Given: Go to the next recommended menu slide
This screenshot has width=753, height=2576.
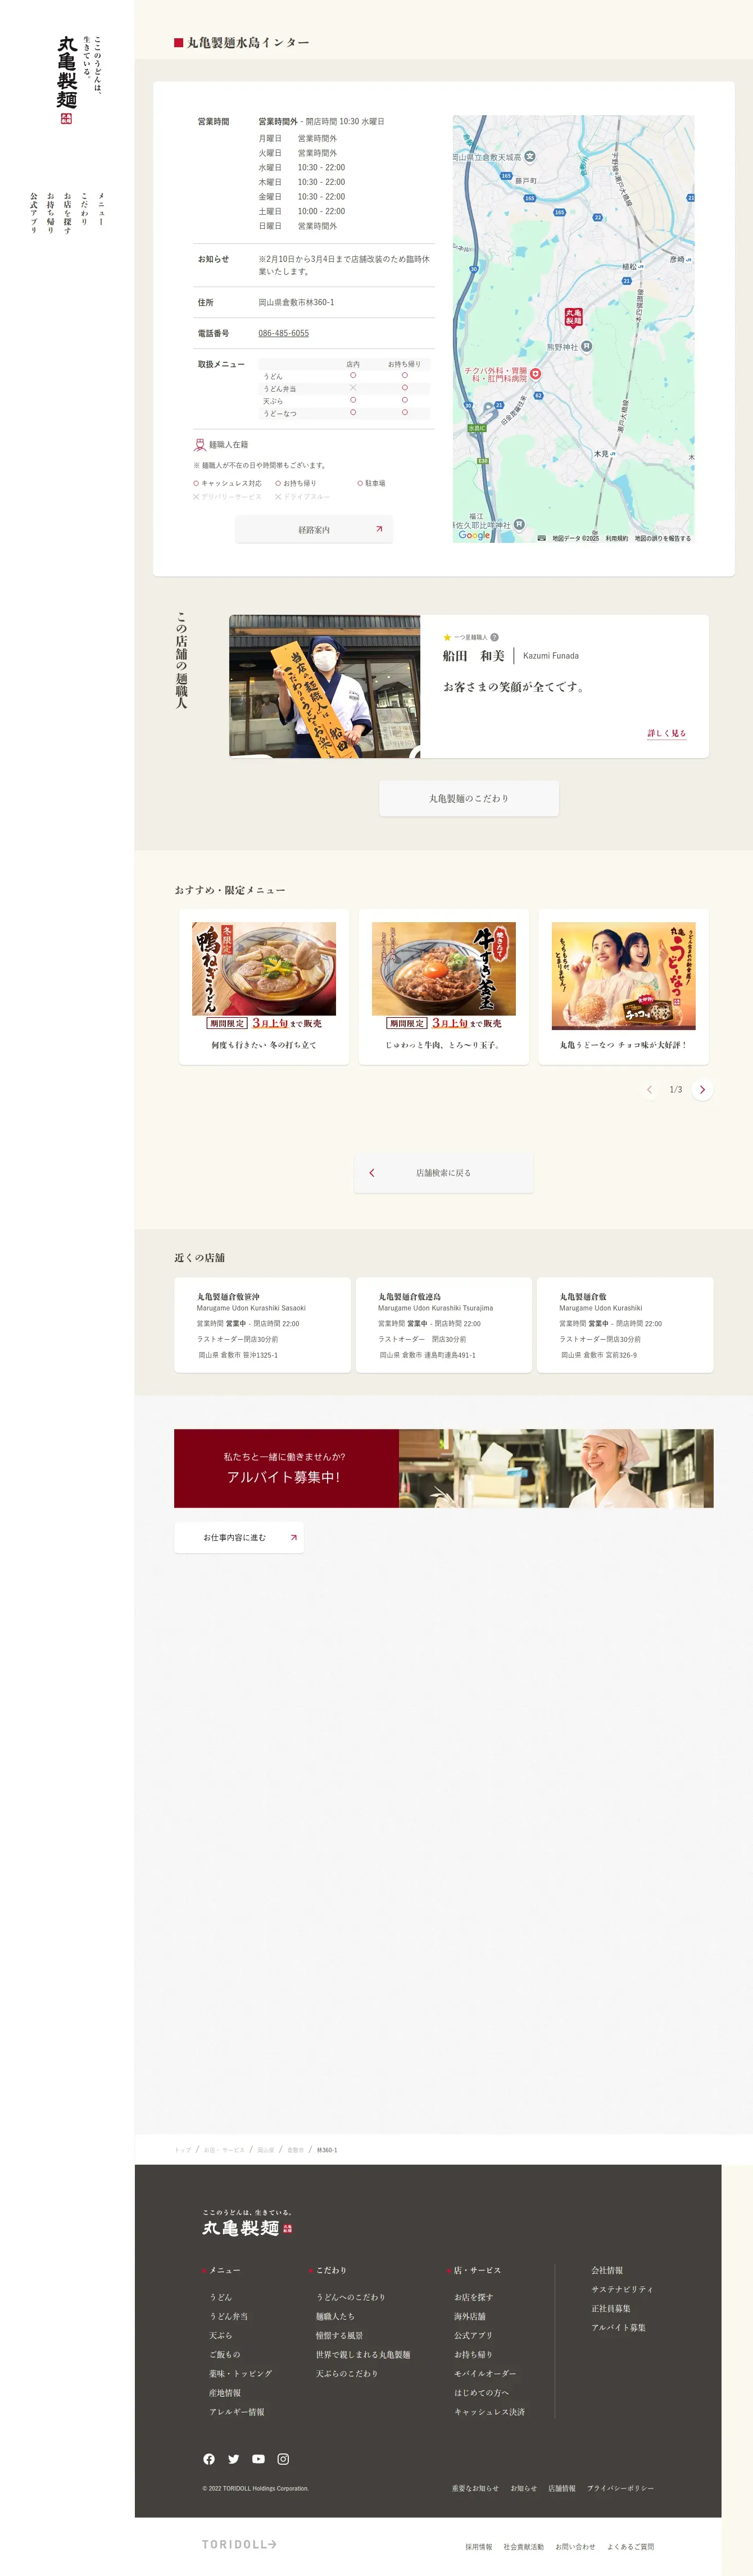Looking at the screenshot, I should coord(702,1089).
